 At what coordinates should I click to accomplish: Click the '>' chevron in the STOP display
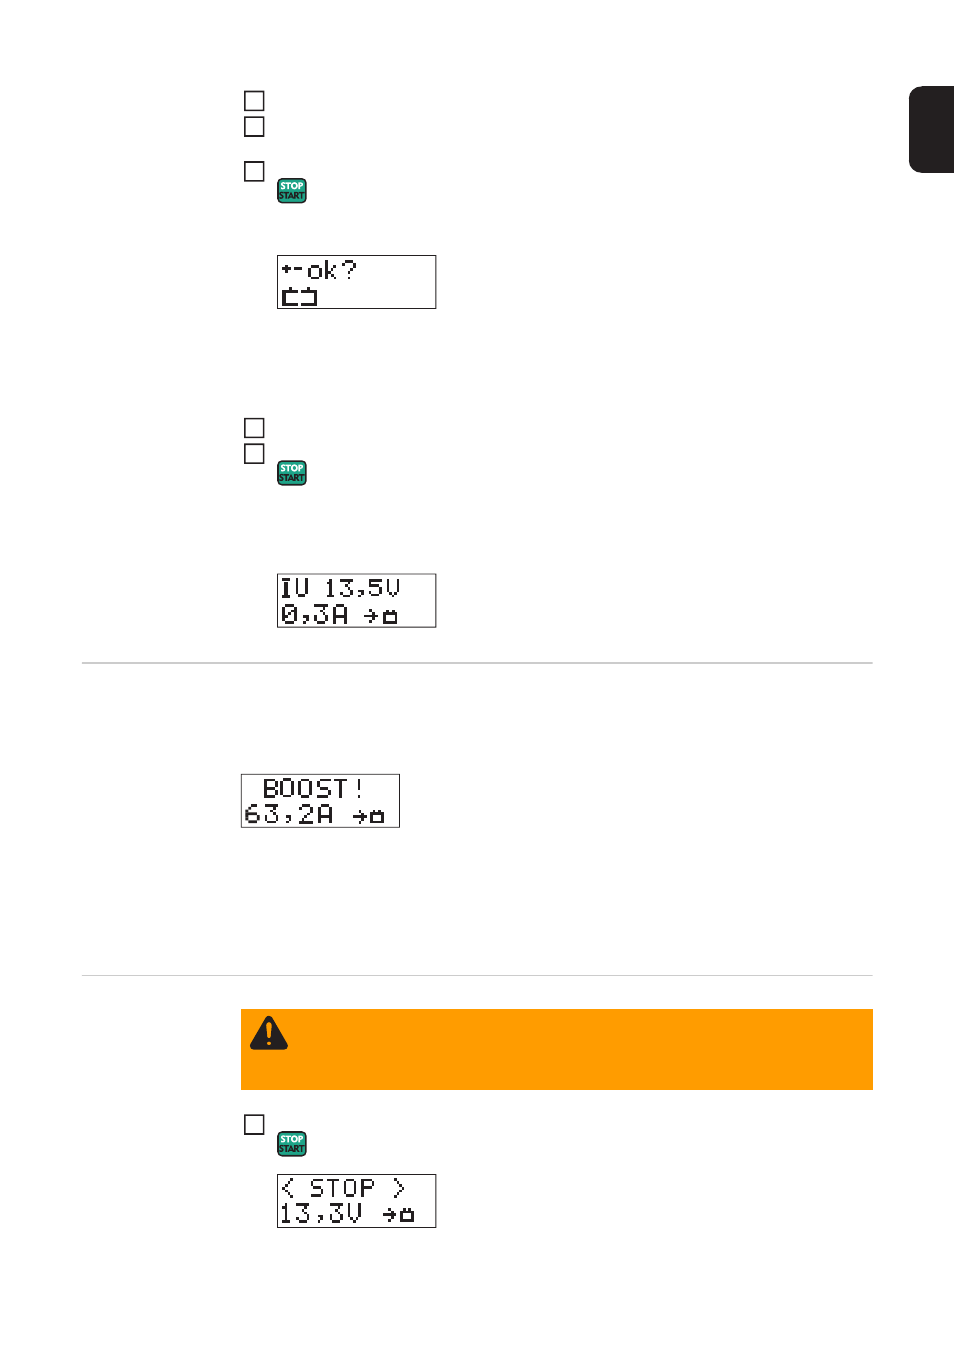[398, 1188]
